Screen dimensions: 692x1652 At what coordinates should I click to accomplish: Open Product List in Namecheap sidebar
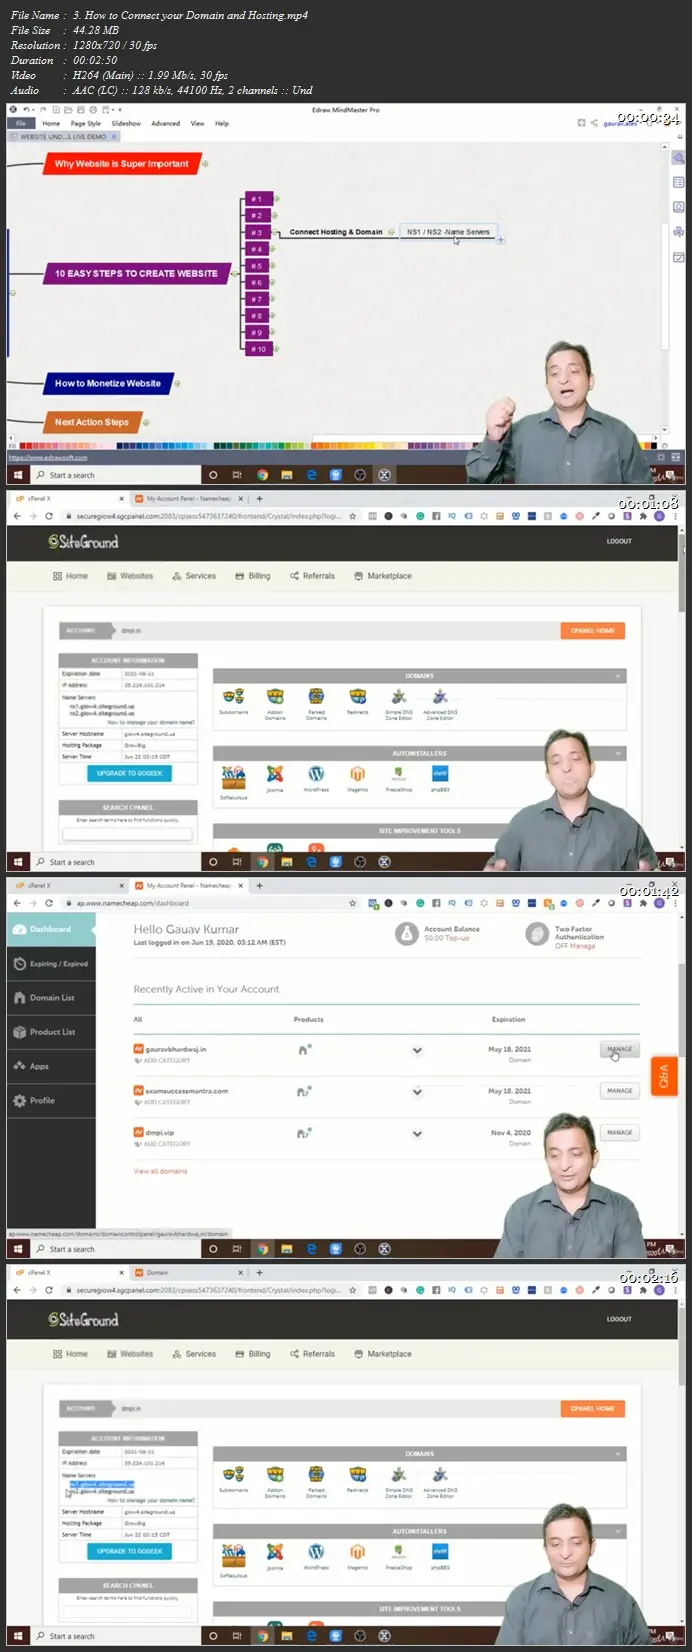tap(50, 1032)
